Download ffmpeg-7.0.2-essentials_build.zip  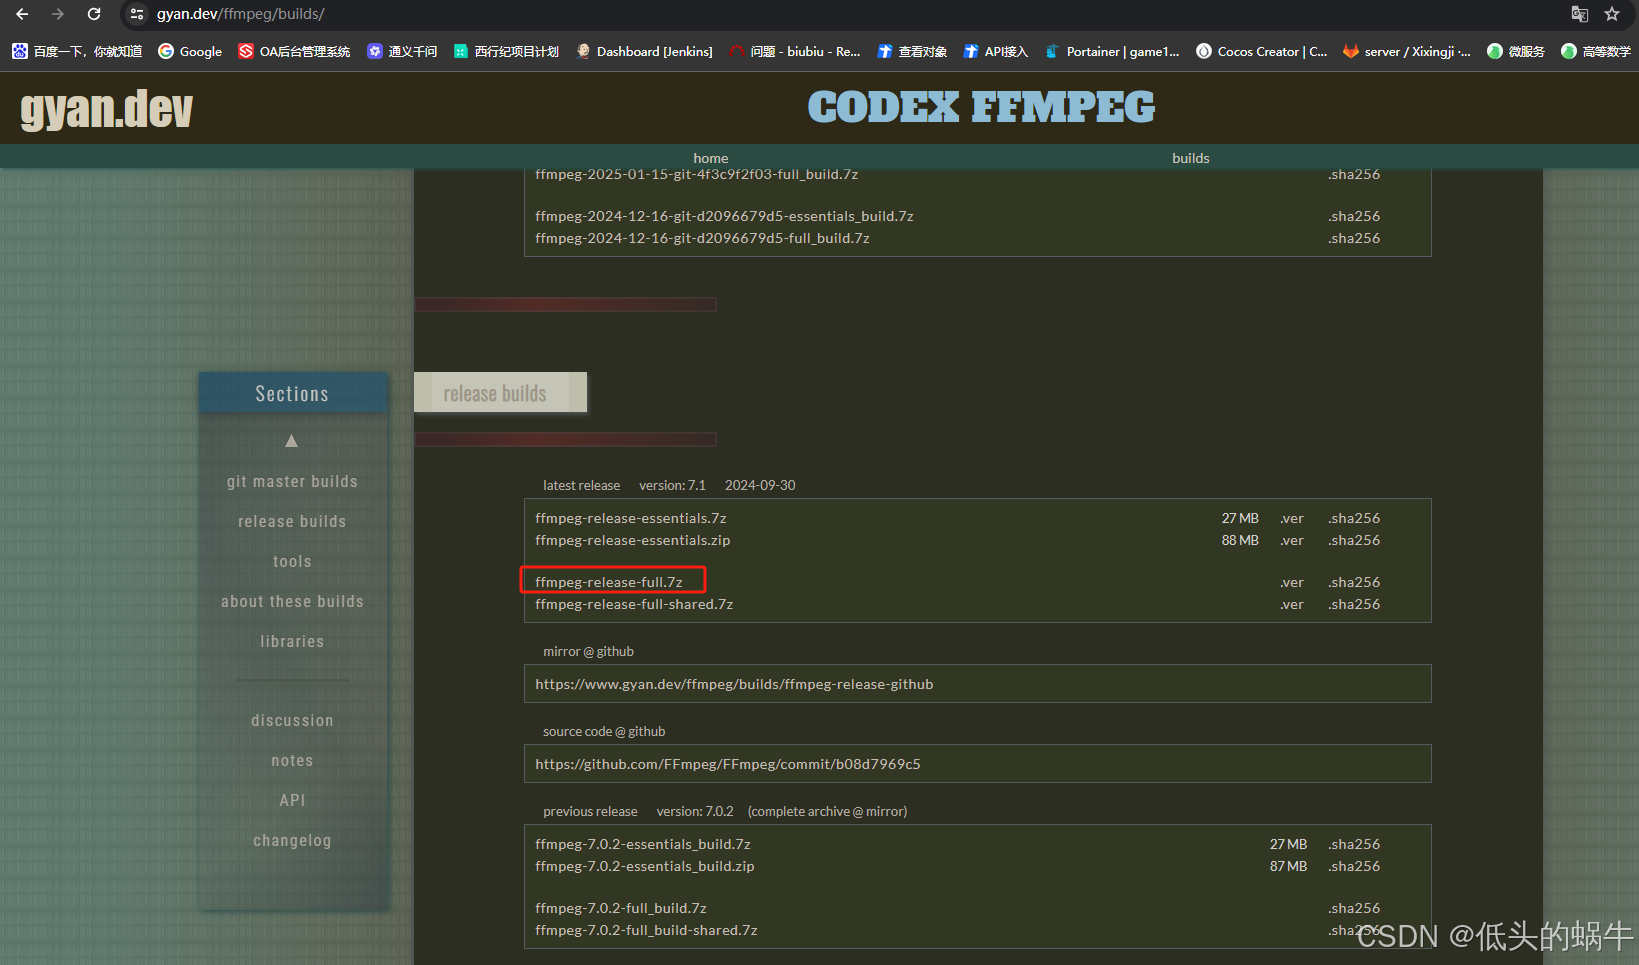click(x=645, y=866)
